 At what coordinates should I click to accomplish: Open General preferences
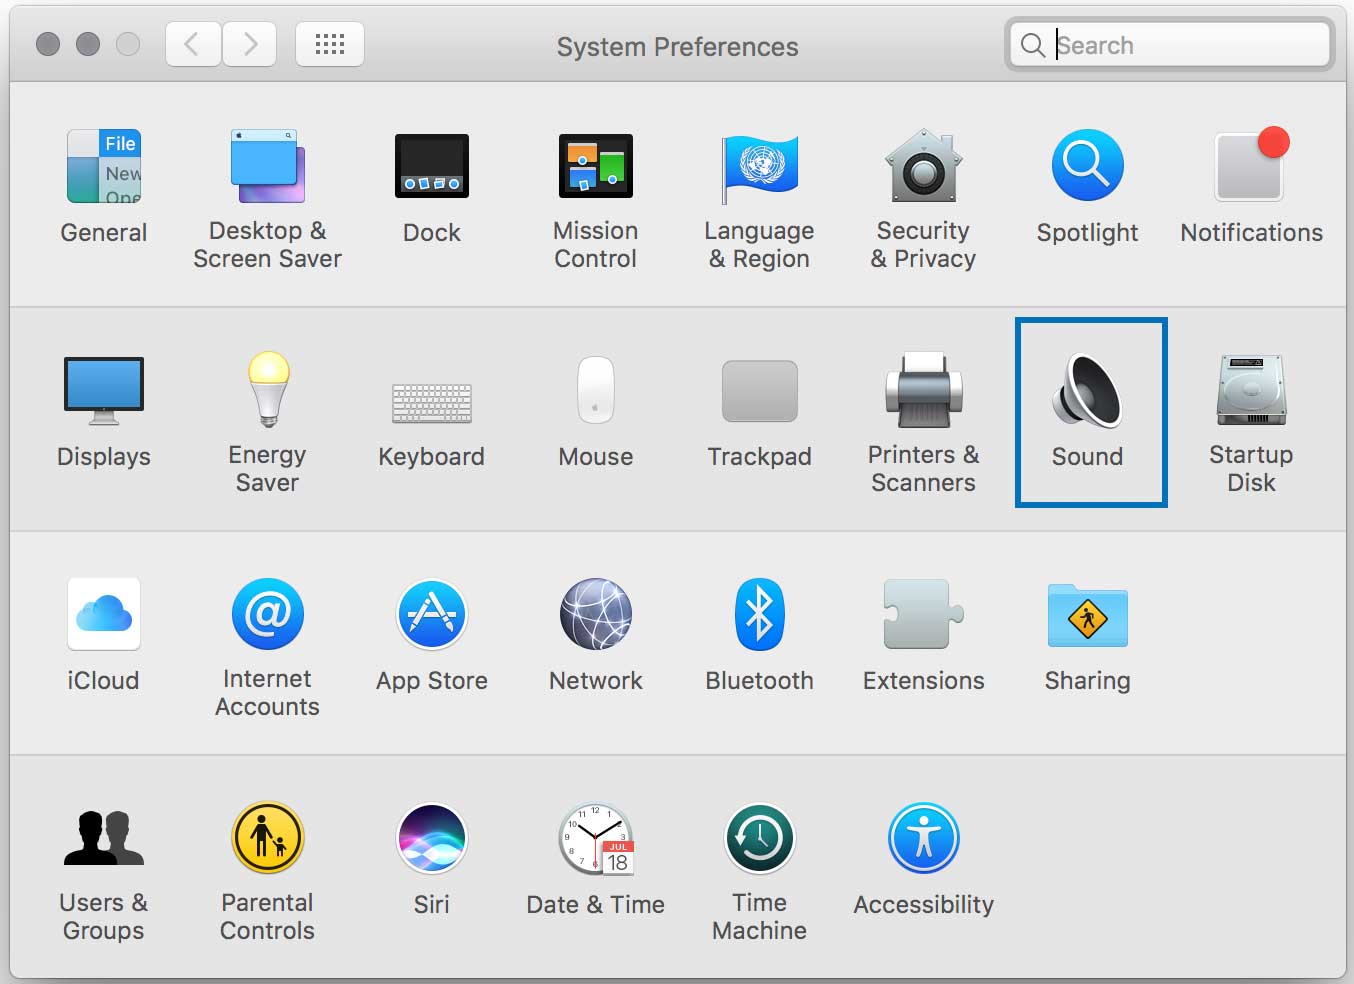point(104,186)
